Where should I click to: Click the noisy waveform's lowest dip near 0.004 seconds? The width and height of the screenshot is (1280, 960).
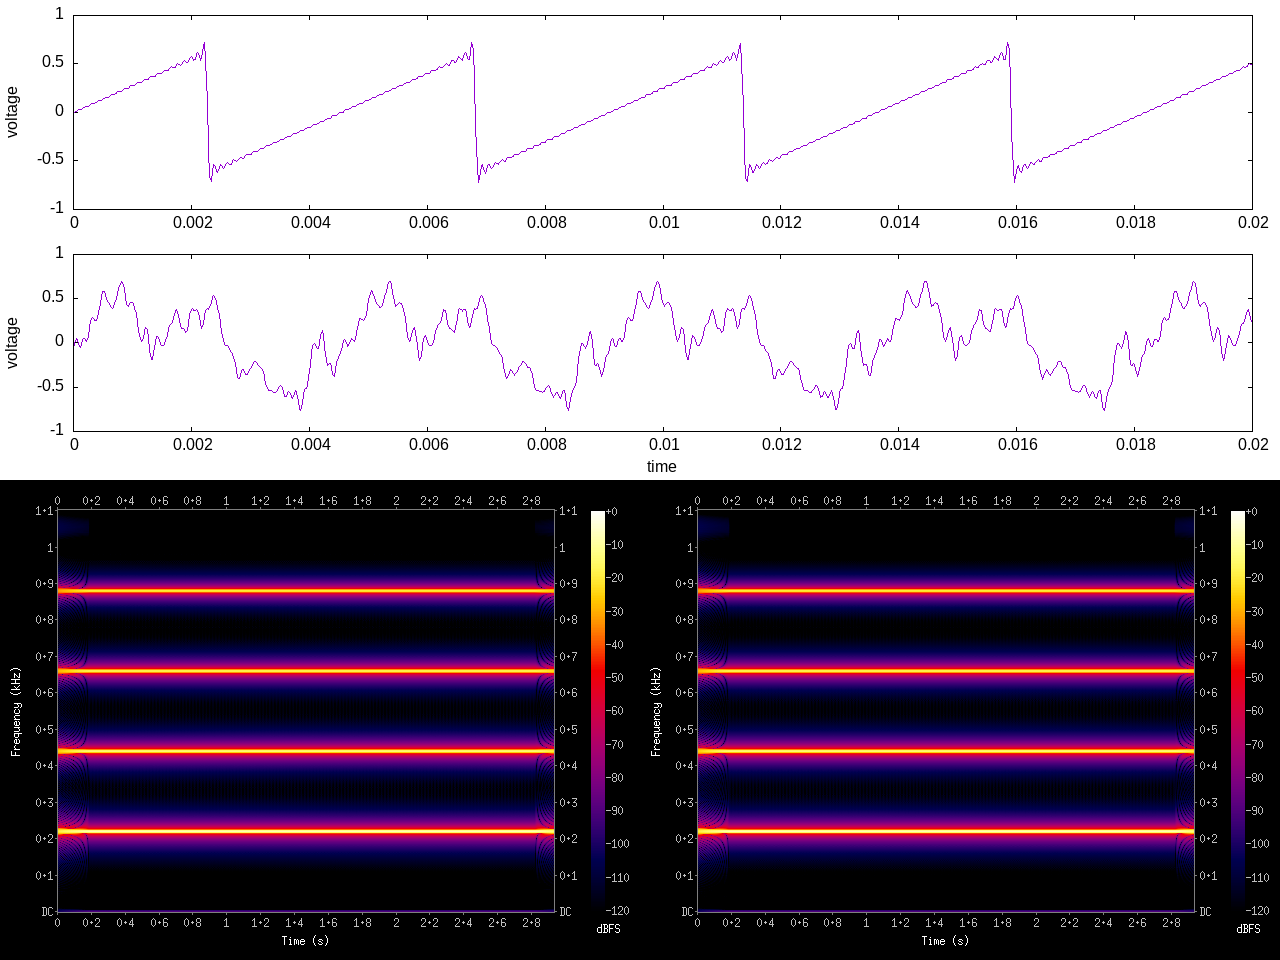tap(300, 408)
